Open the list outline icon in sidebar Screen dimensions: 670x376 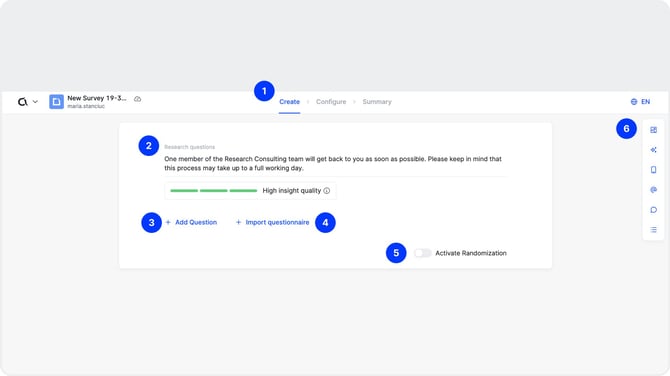(653, 230)
